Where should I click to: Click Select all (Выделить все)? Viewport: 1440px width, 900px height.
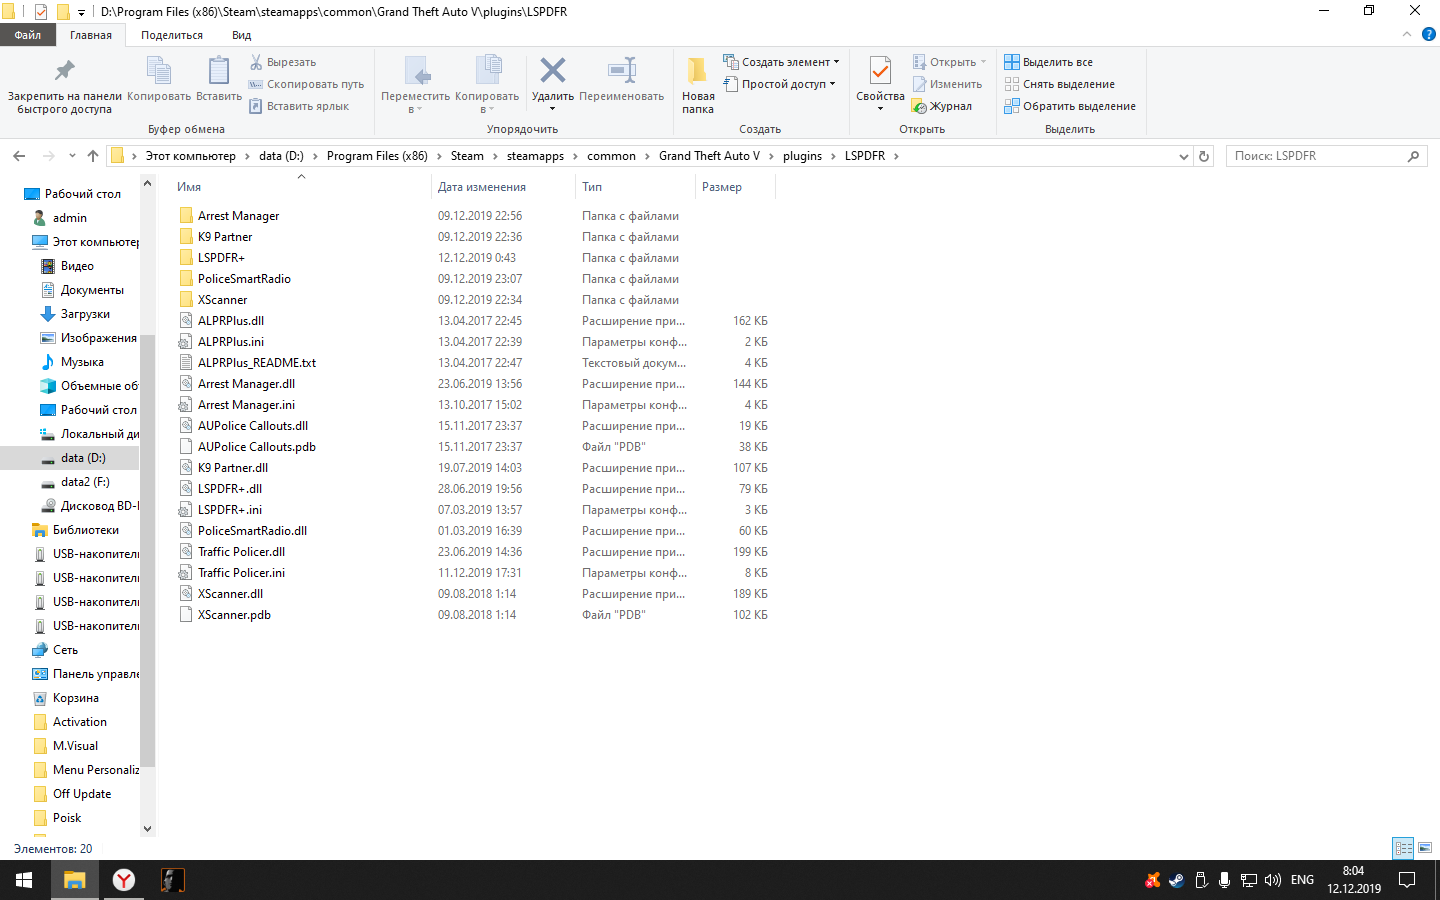(1049, 62)
